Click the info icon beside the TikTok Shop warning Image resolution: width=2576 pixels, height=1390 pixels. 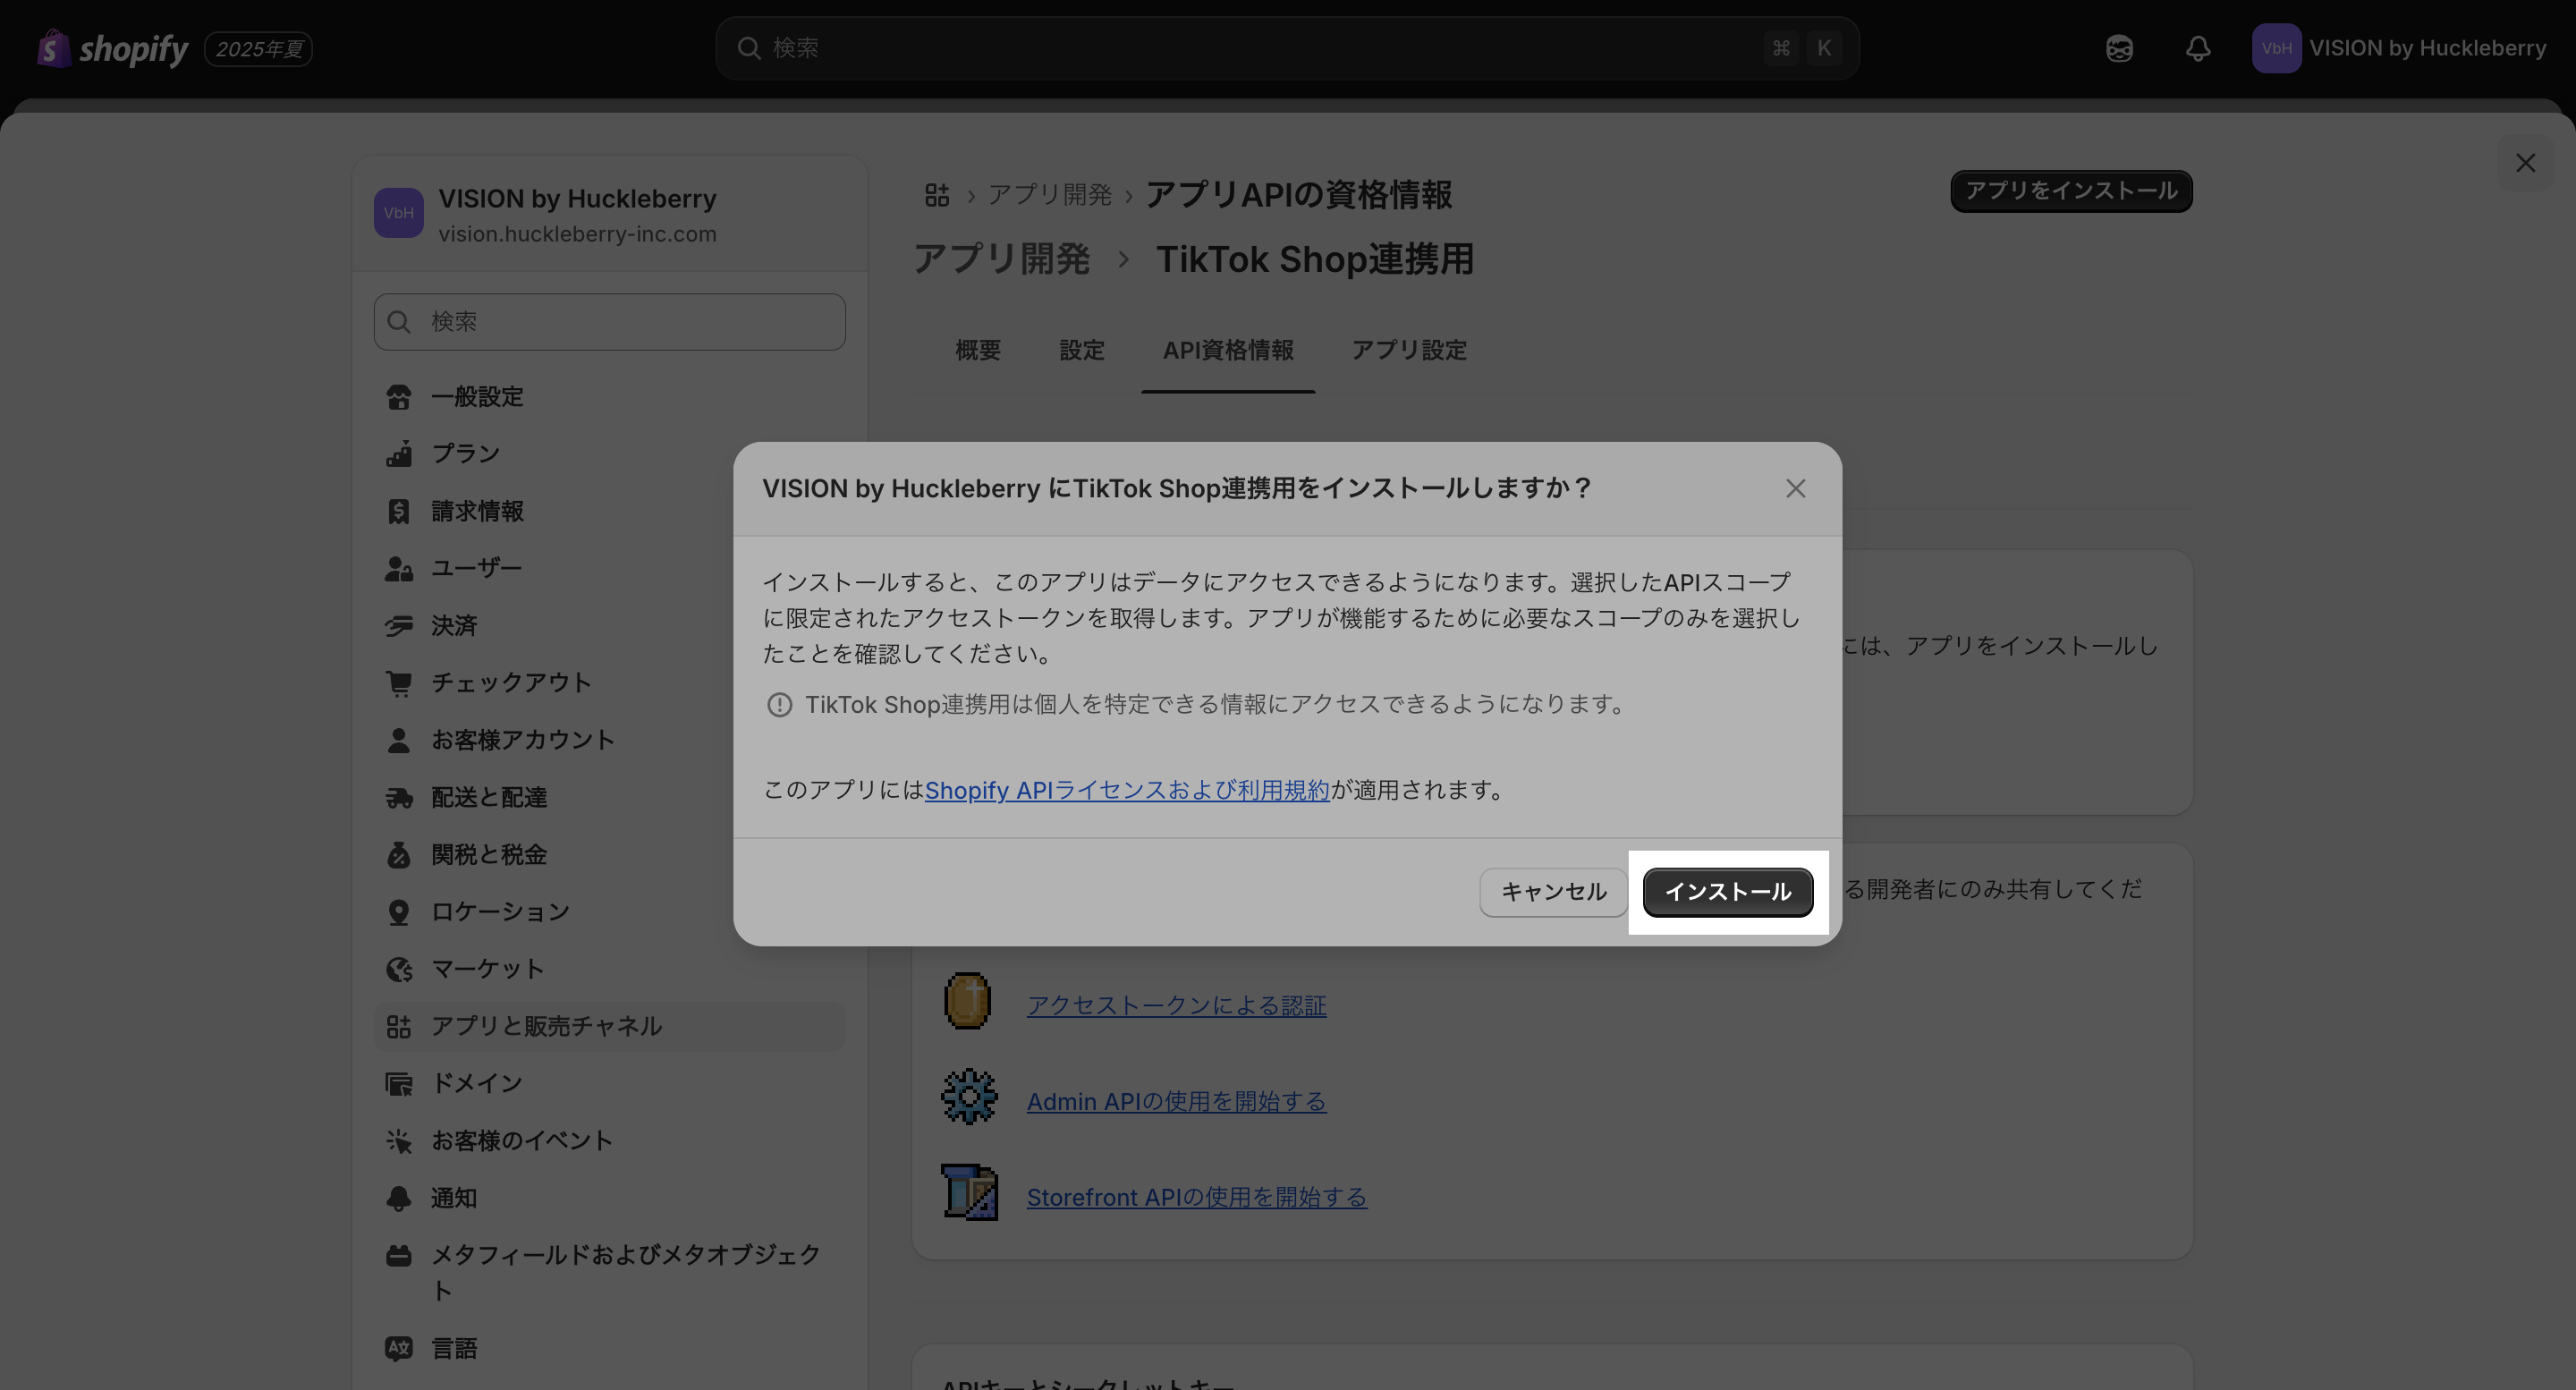pyautogui.click(x=779, y=704)
